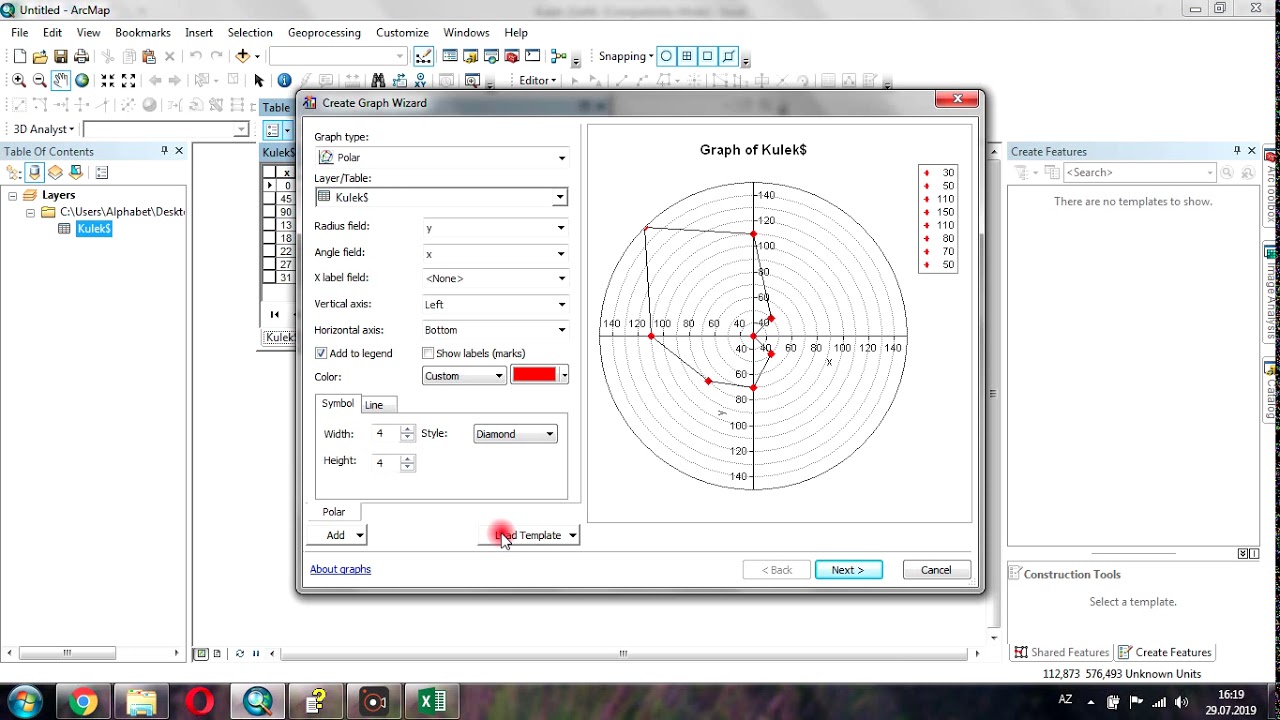The height and width of the screenshot is (720, 1280).
Task: Click the Next button in the wizard
Action: point(848,570)
